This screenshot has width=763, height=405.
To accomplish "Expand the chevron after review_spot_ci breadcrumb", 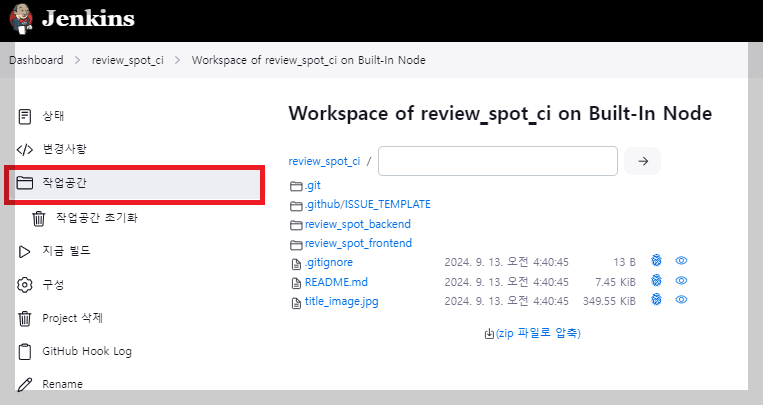I will (177, 60).
